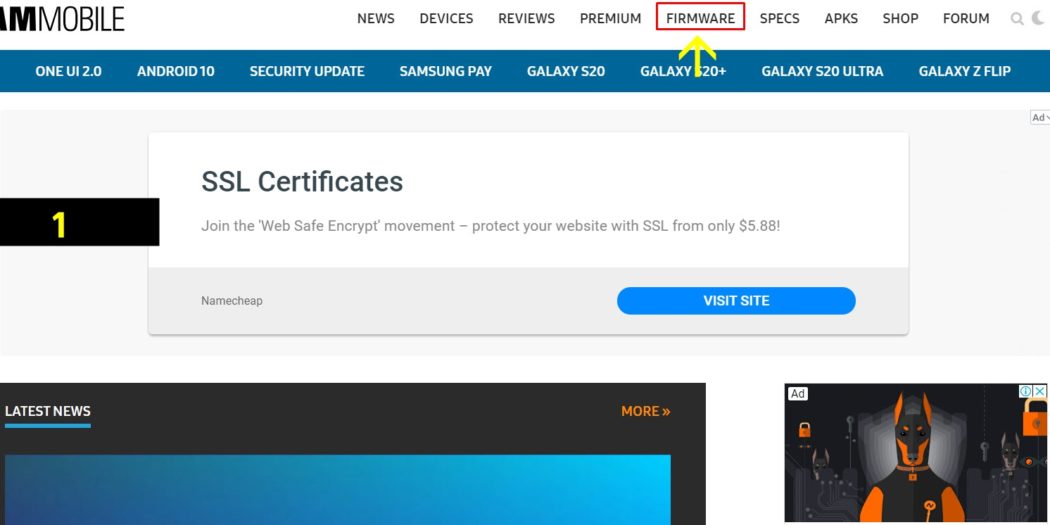The width and height of the screenshot is (1050, 525).
Task: Toggle dark mode moon icon
Action: click(x=1039, y=18)
